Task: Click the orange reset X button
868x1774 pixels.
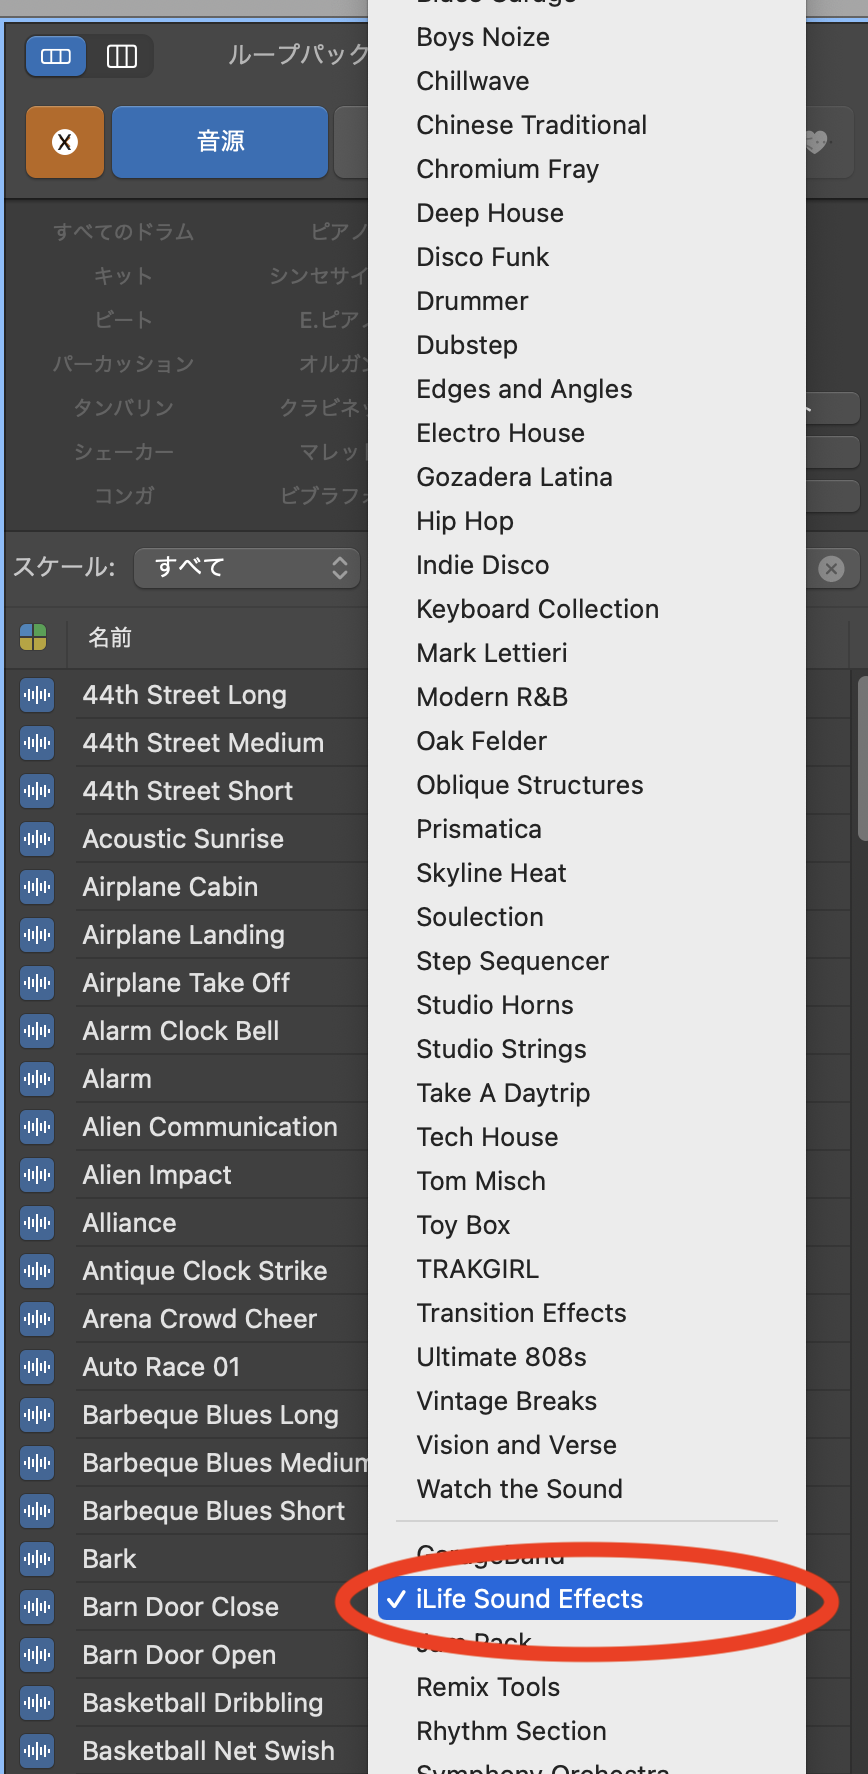Action: click(65, 142)
